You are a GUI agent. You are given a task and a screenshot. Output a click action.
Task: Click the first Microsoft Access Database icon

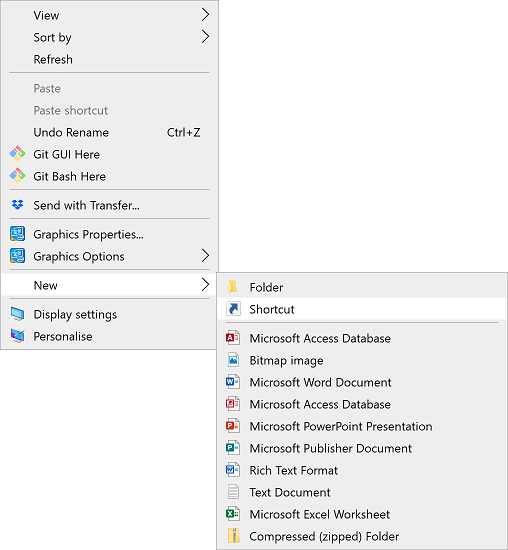click(x=233, y=338)
